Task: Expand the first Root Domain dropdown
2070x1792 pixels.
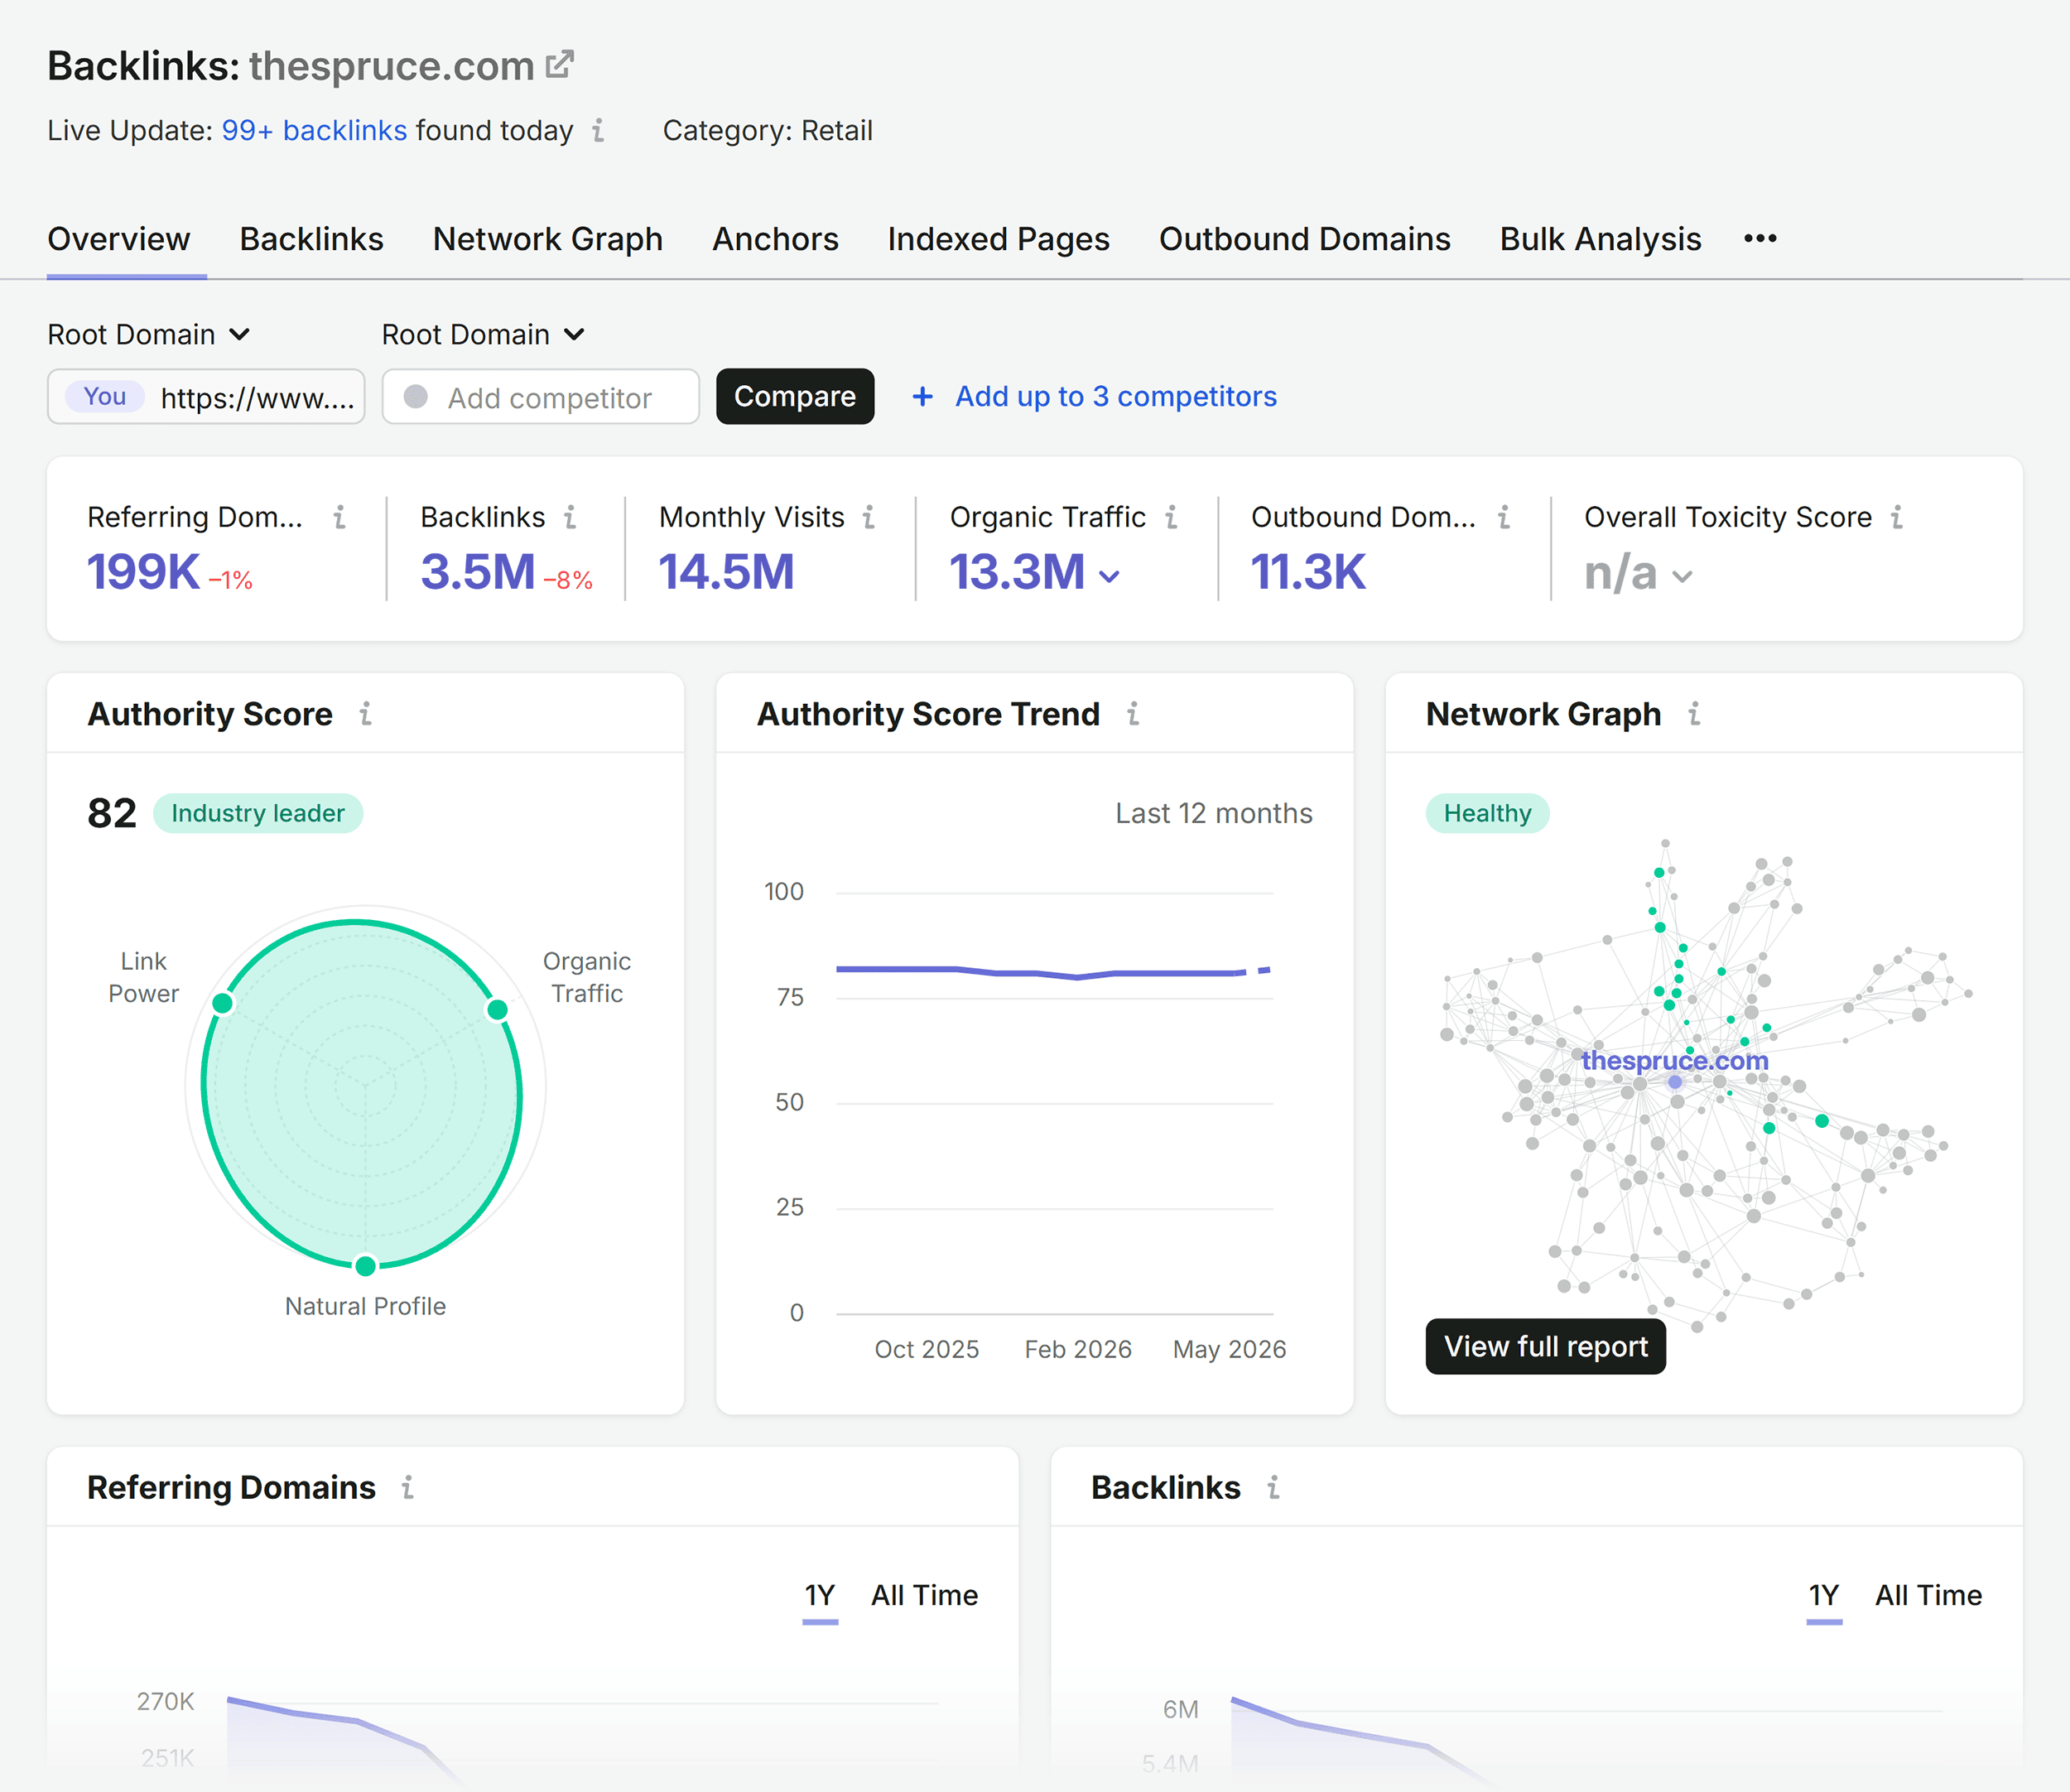Action: pyautogui.click(x=149, y=334)
